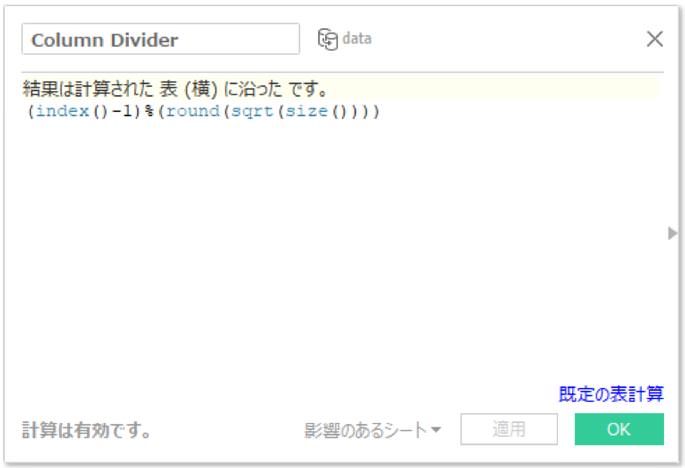Screen dimensions: 685x468
Task: Close the calculation editor with the X
Action: 655,39
